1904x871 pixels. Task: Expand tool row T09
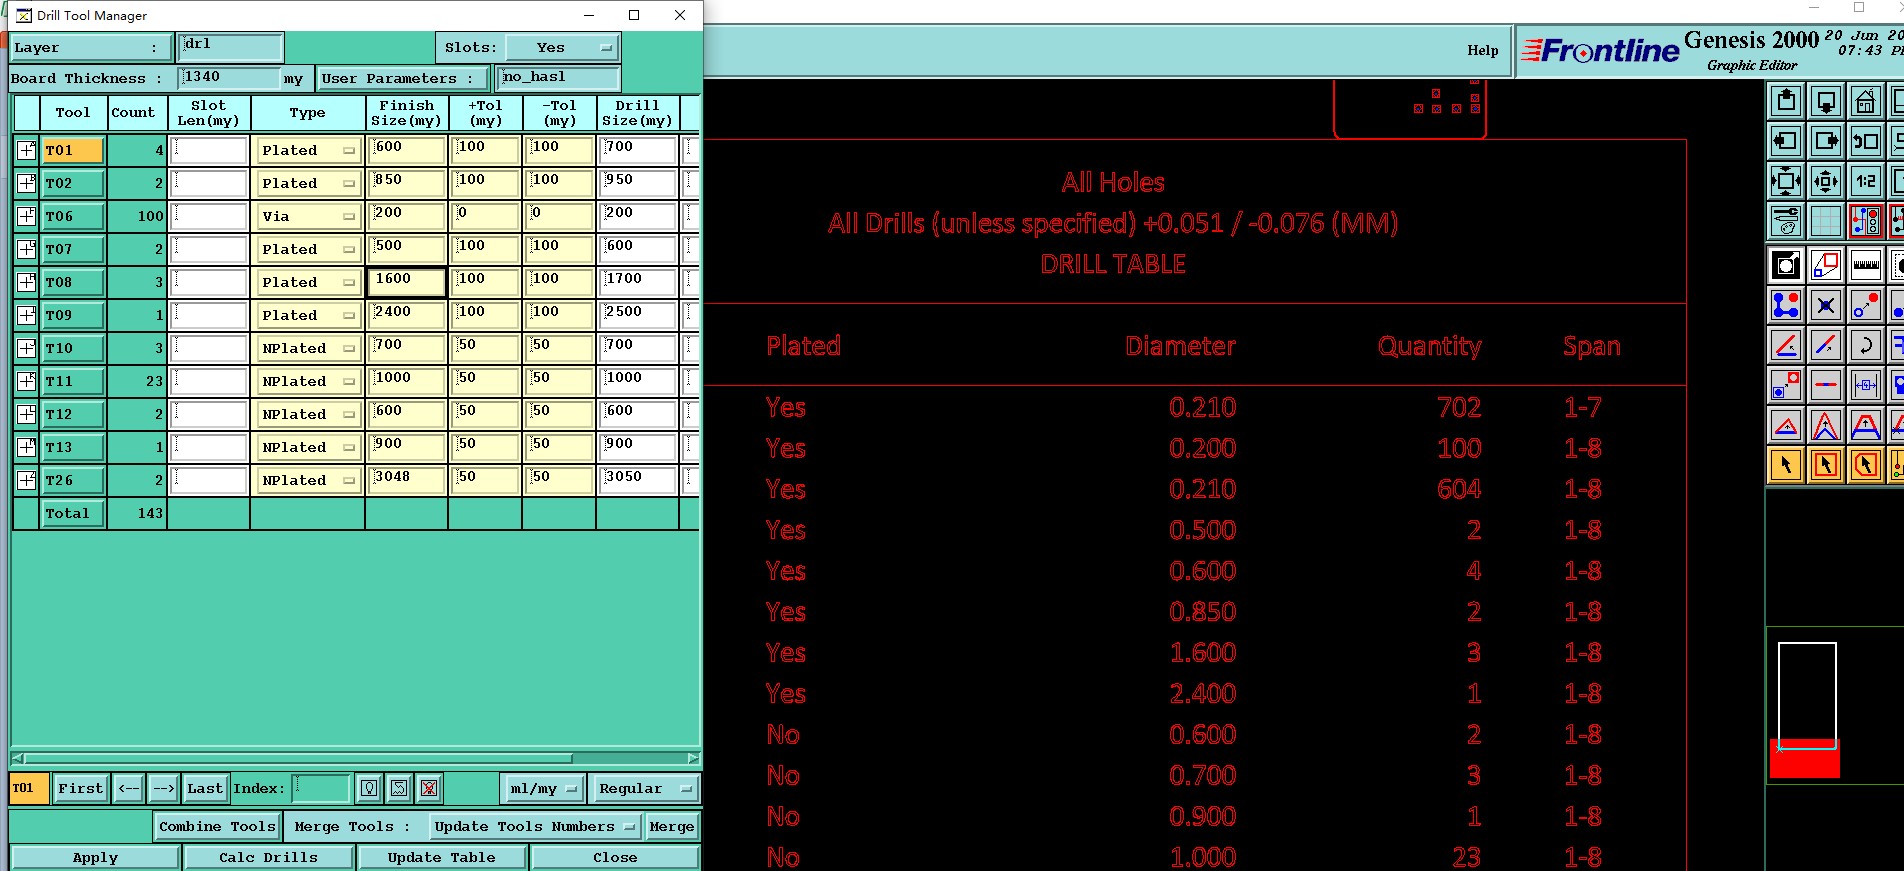(27, 315)
